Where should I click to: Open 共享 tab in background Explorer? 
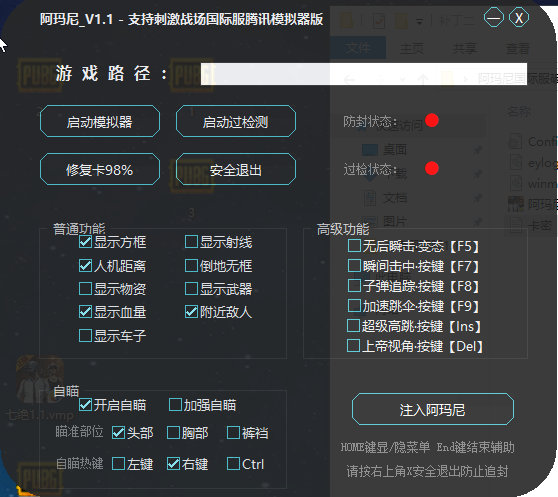pyautogui.click(x=464, y=48)
